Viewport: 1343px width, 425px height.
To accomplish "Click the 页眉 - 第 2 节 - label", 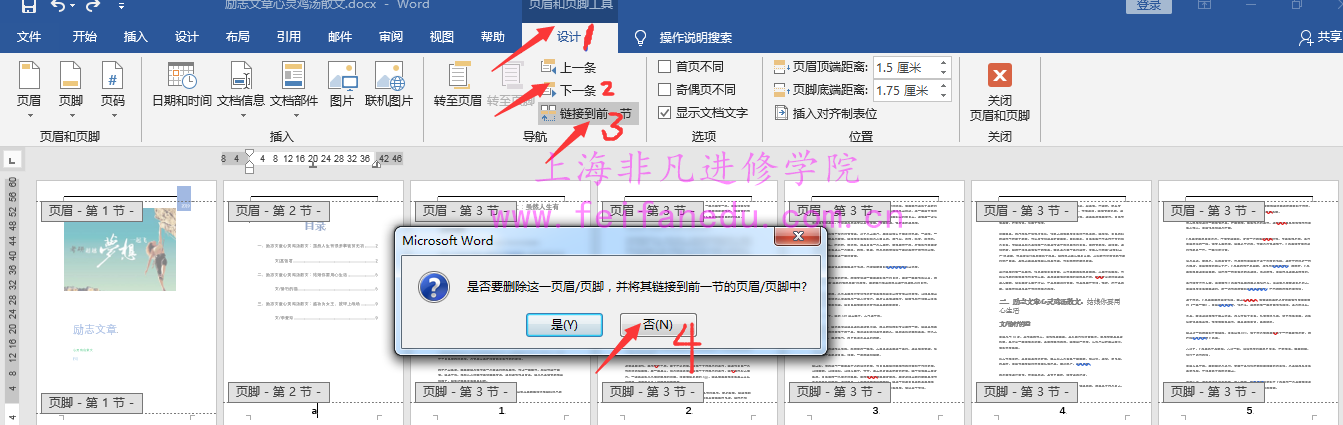I will (278, 211).
